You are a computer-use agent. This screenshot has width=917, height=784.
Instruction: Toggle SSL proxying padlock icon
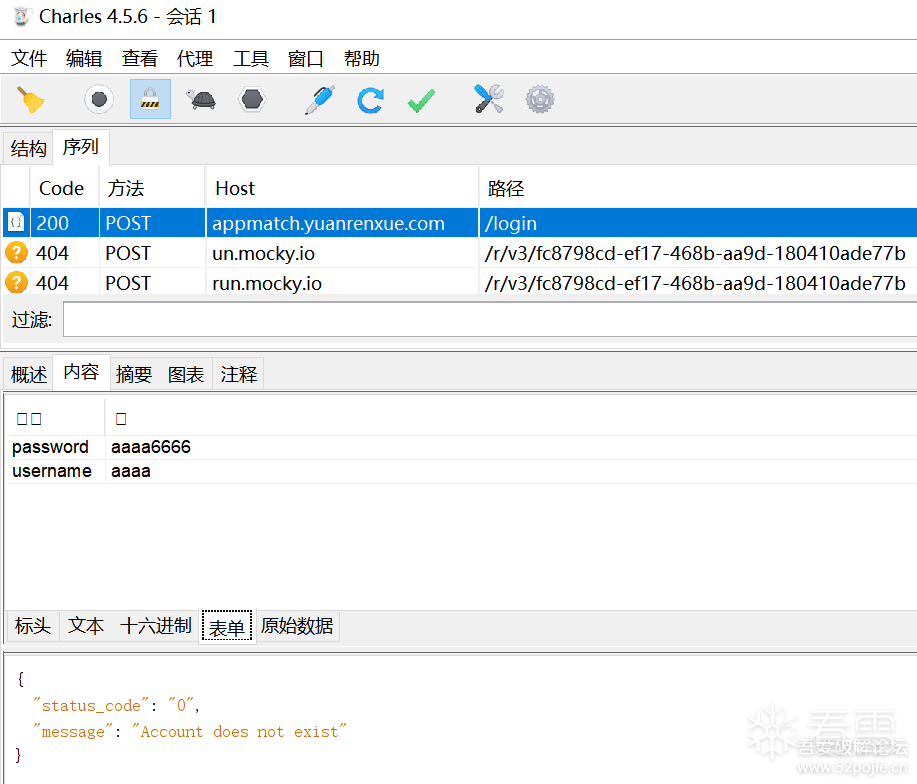150,99
